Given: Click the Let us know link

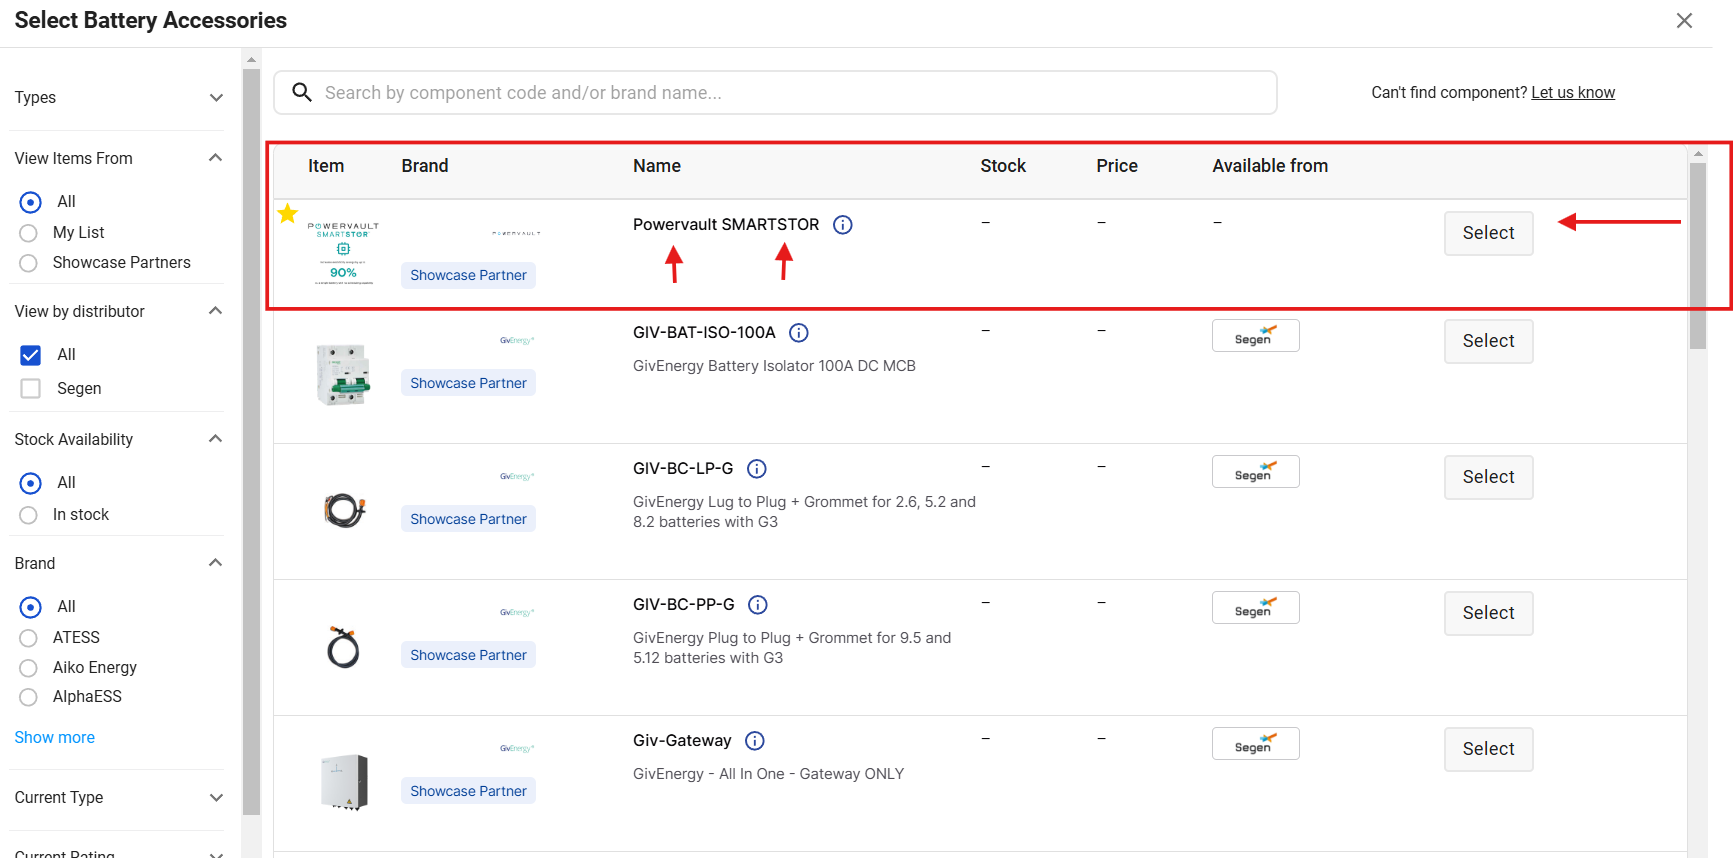Looking at the screenshot, I should 1573,92.
